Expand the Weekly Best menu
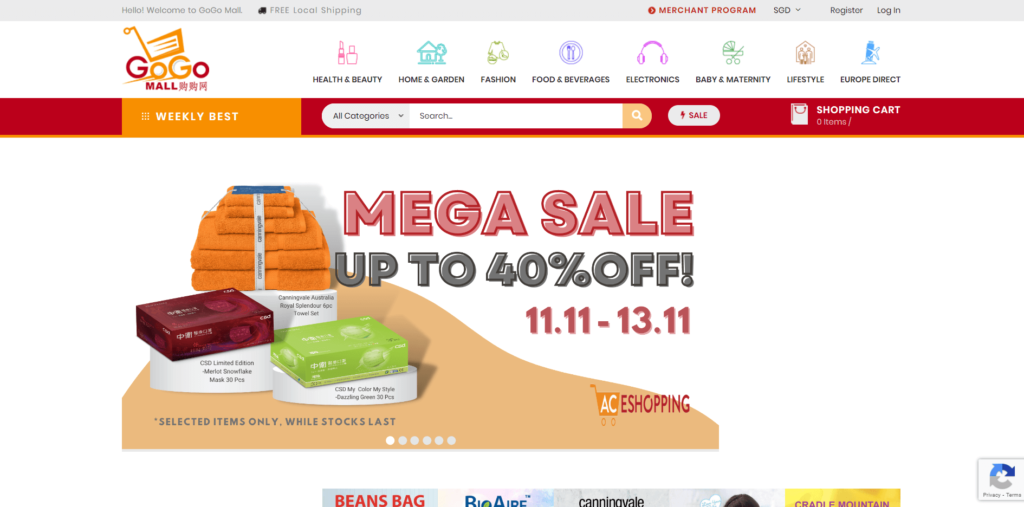The width and height of the screenshot is (1024, 507). [x=212, y=117]
